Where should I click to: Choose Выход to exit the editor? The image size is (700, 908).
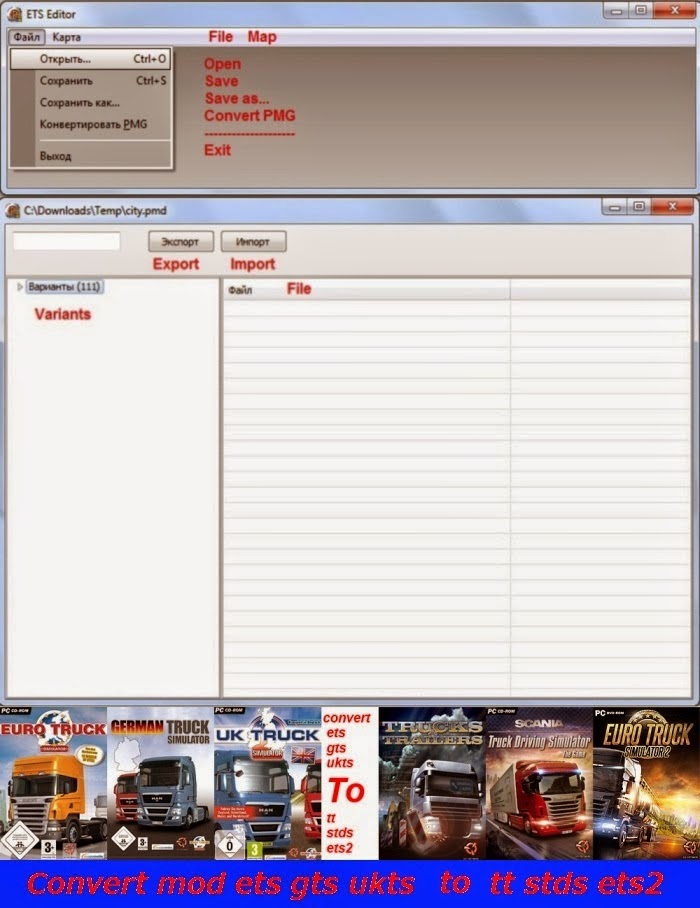tap(91, 156)
